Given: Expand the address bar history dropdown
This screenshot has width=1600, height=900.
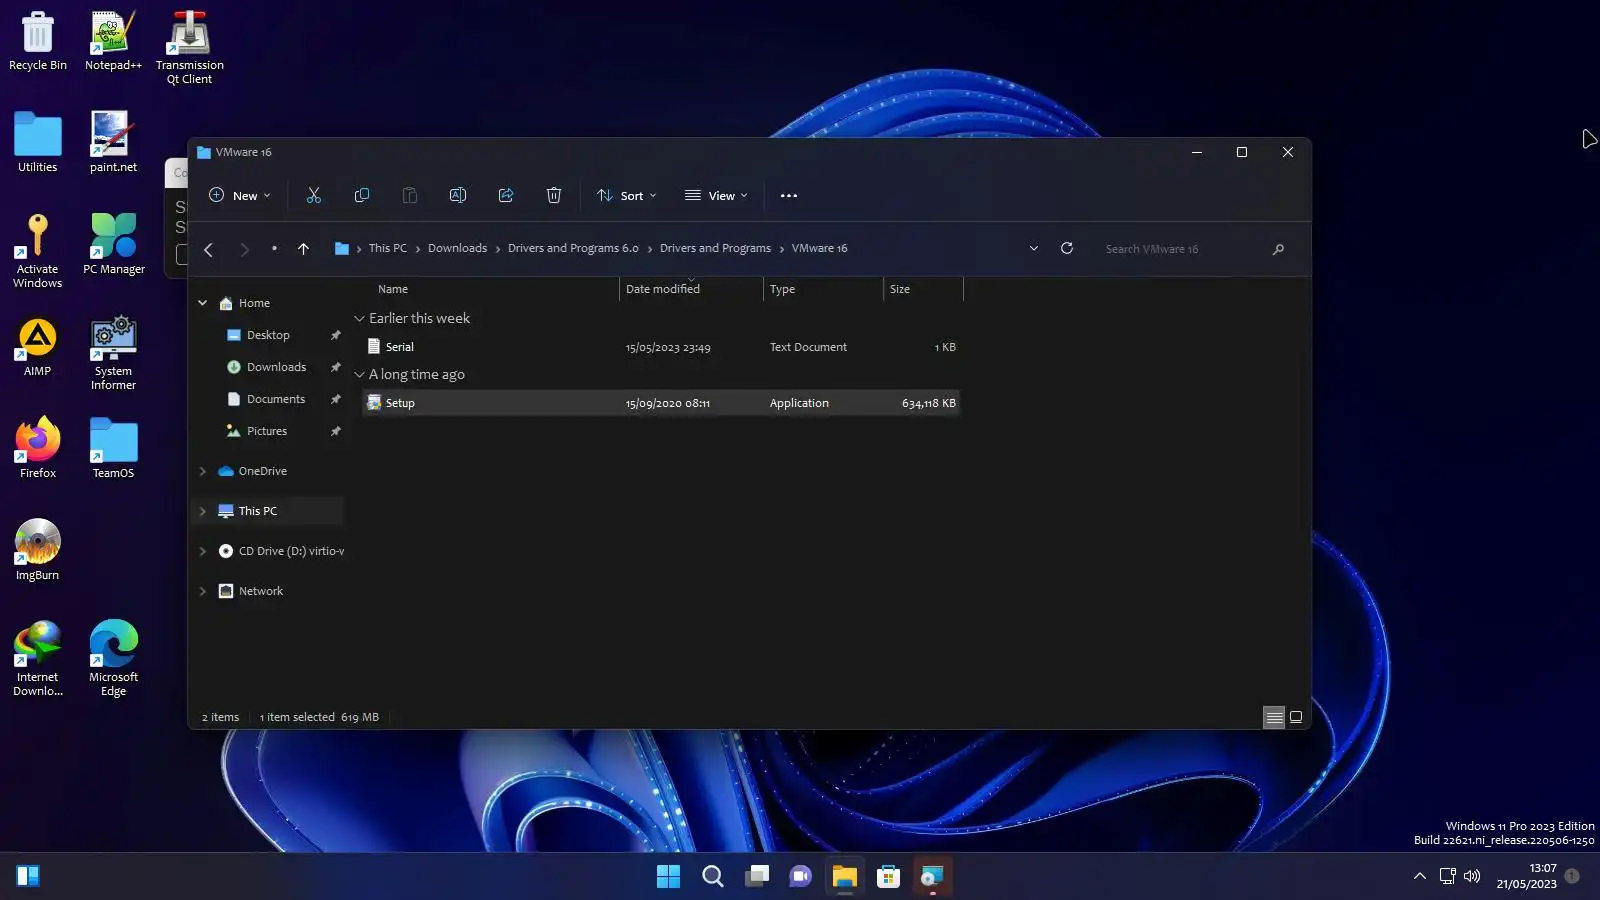Looking at the screenshot, I should 1034,248.
